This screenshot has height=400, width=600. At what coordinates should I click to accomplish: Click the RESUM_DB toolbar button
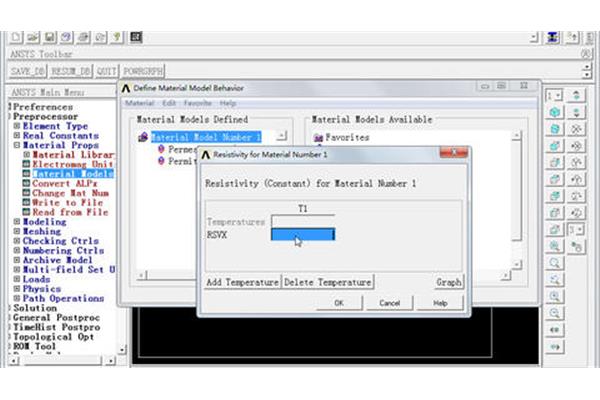click(x=71, y=71)
